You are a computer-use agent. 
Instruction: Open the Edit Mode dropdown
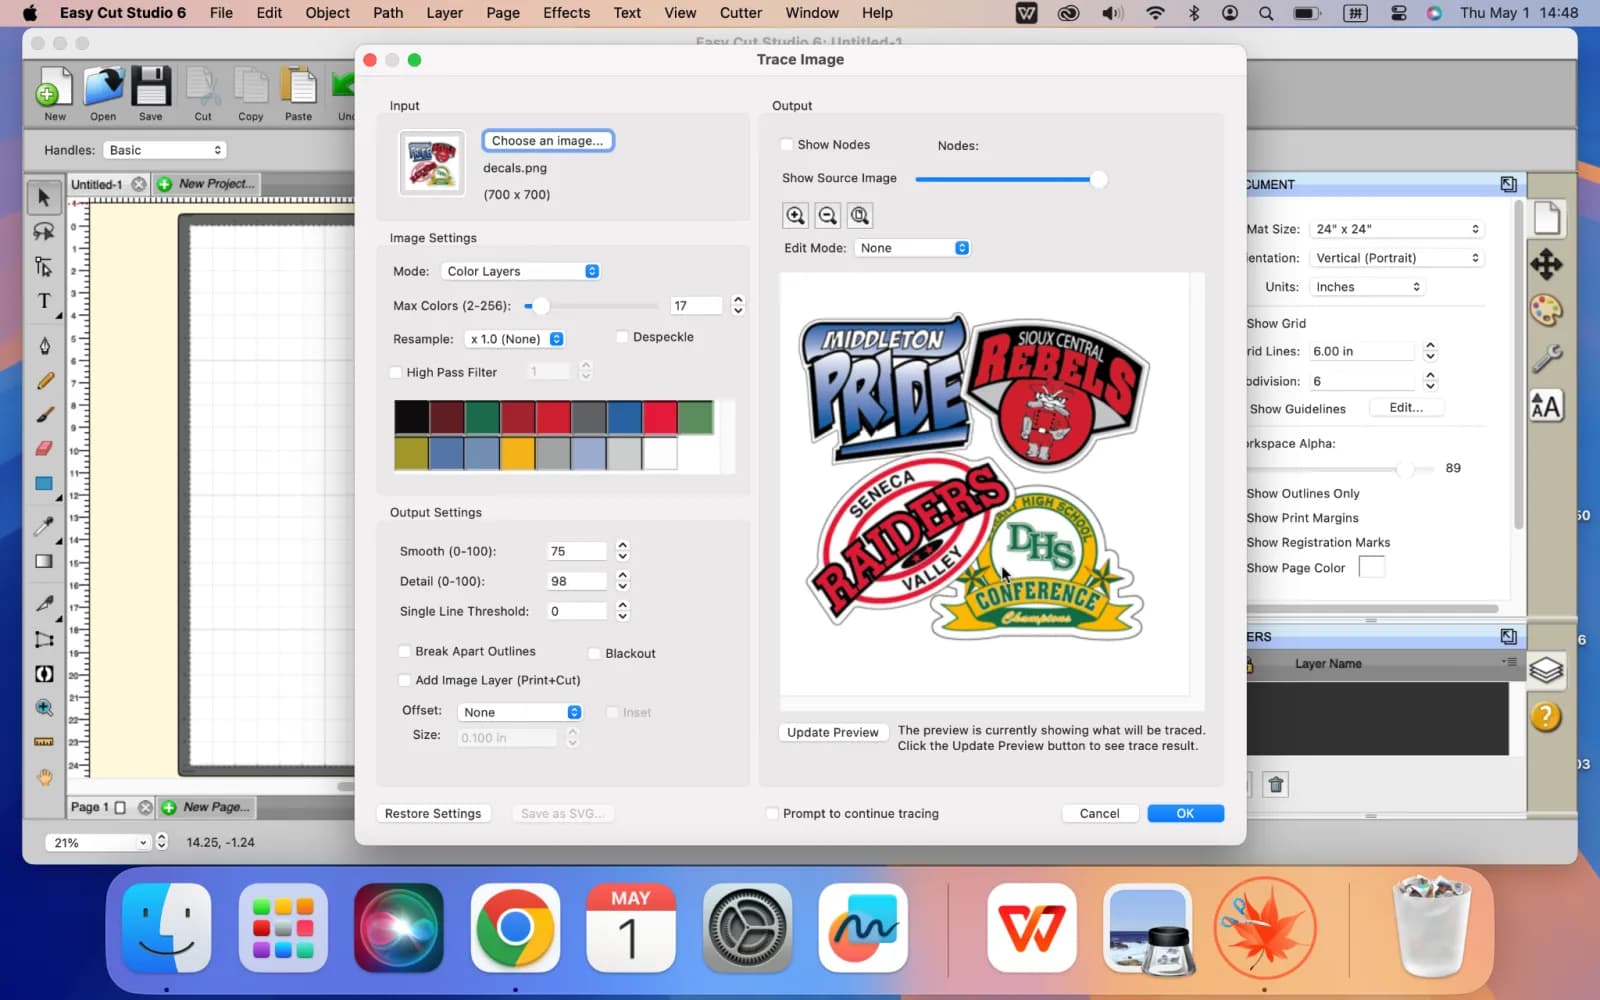tap(912, 248)
